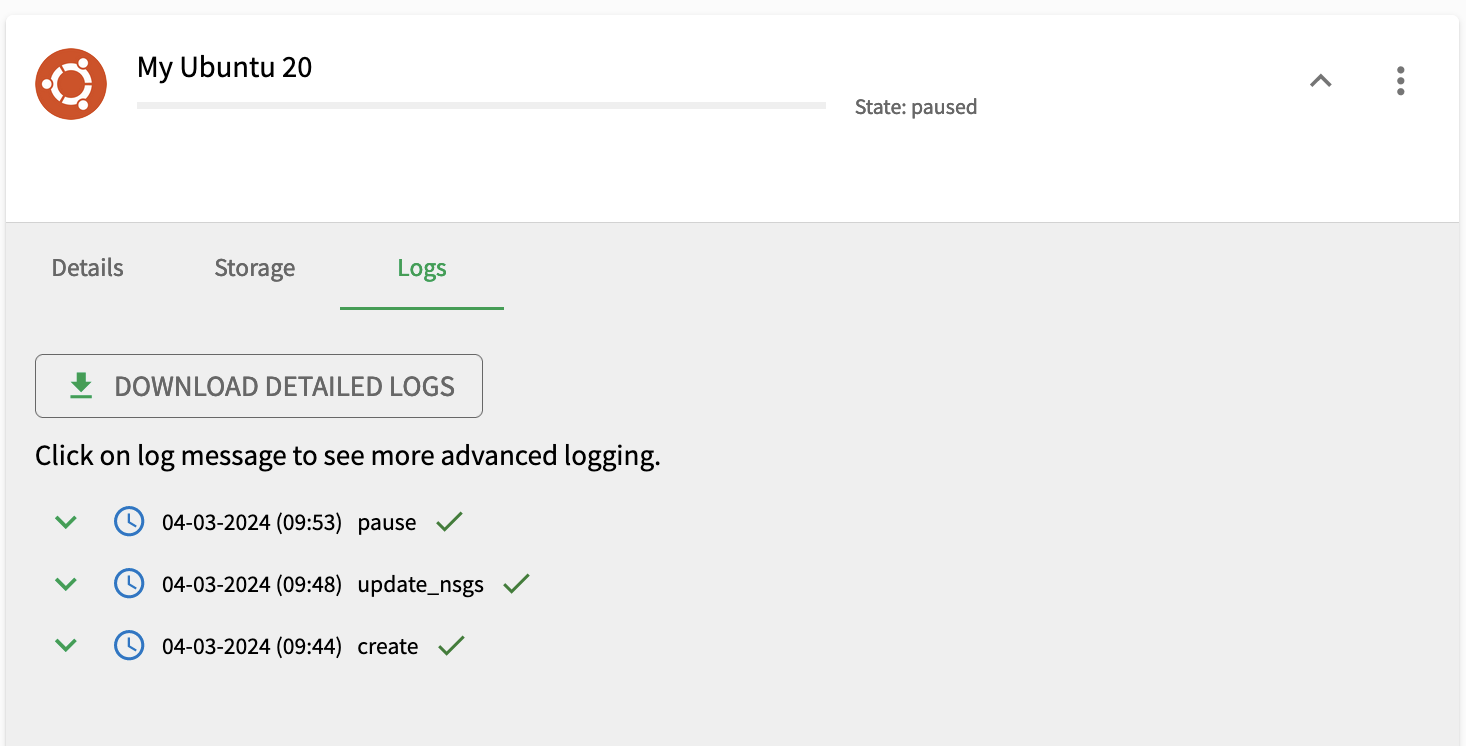Click the clock icon beside create log
Image resolution: width=1466 pixels, height=746 pixels.
[129, 646]
